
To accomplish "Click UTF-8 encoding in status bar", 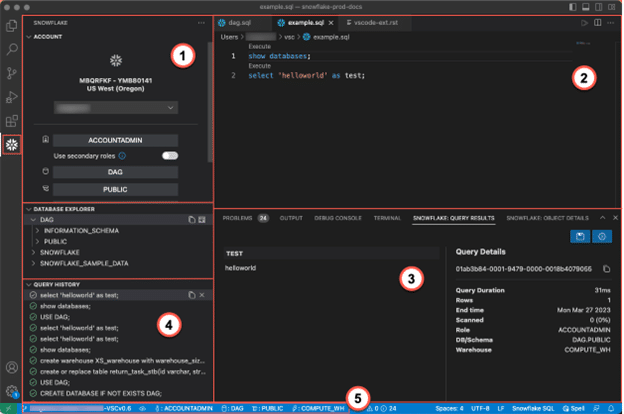I will [x=480, y=408].
